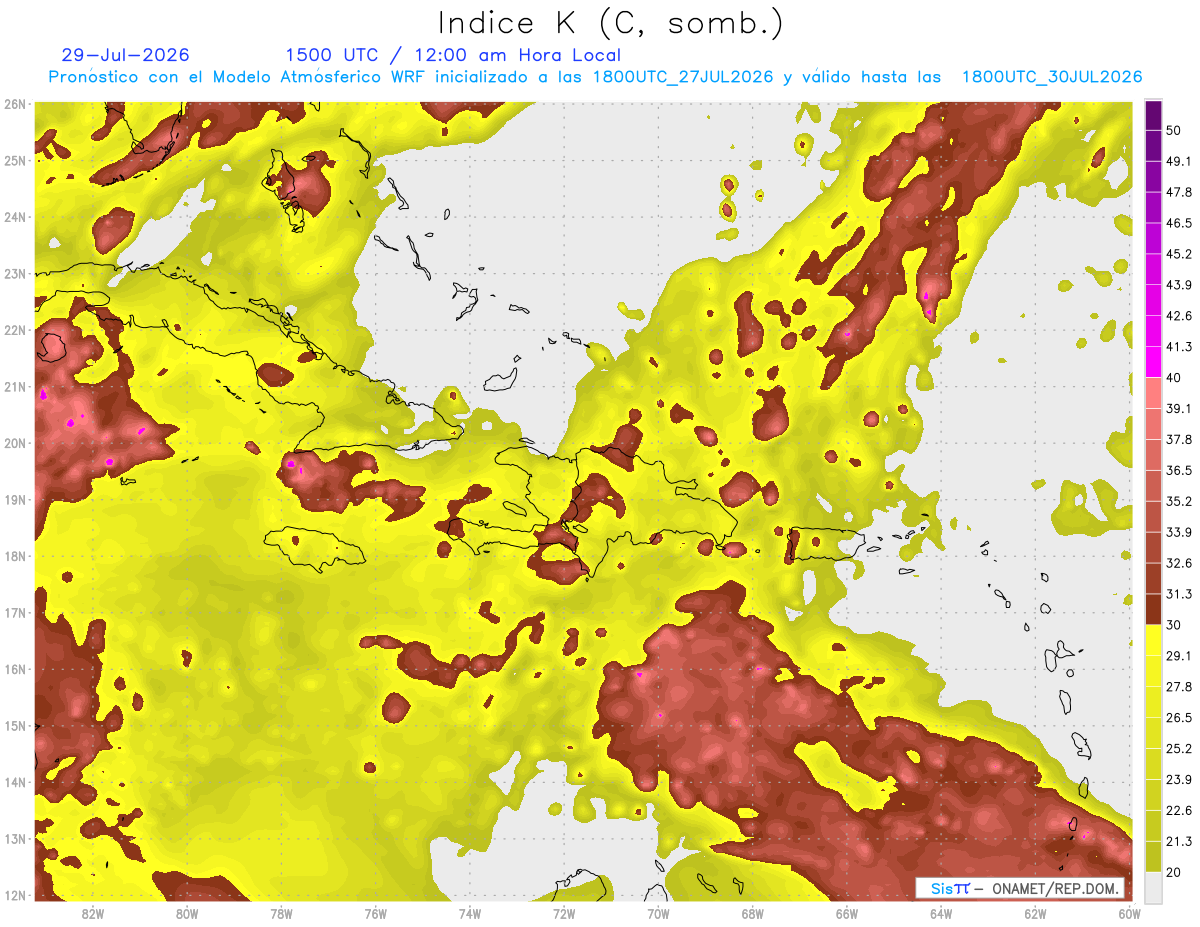Click the colorbar value "46.5"
The width and height of the screenshot is (1200, 927).
(1179, 223)
